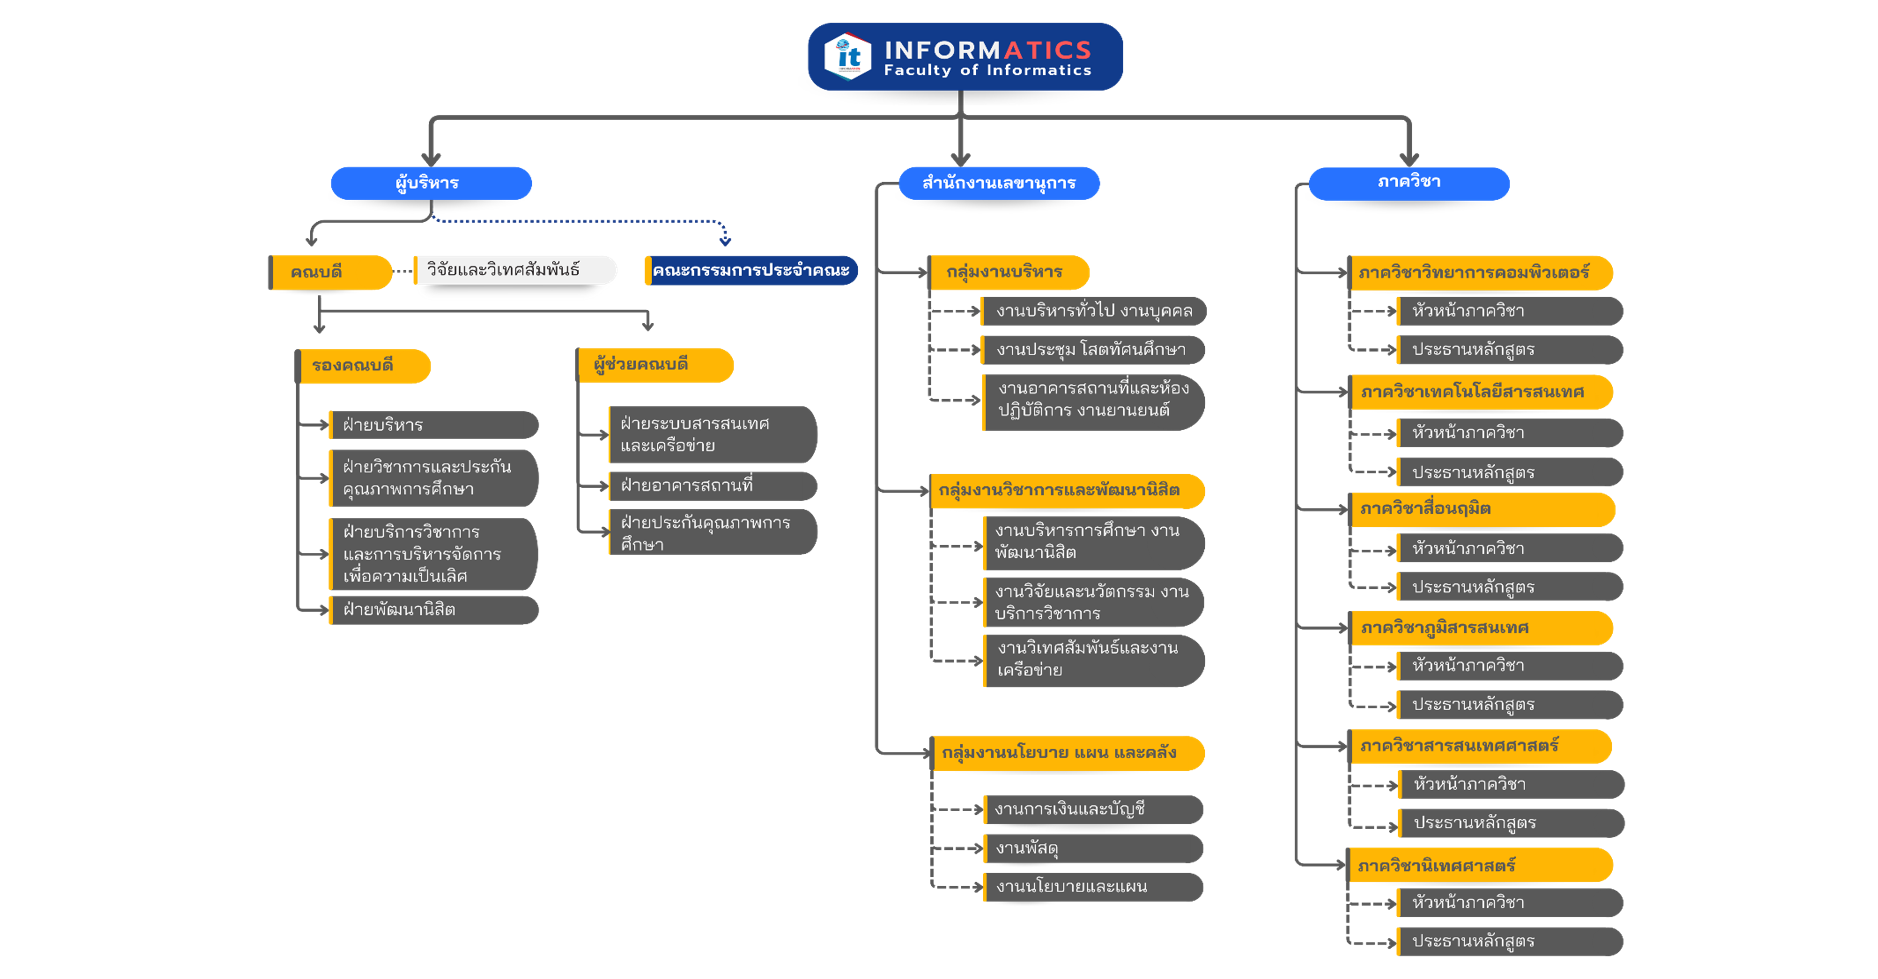Select the ฝ่ายพัฒนานิสิต item

pyautogui.click(x=434, y=610)
